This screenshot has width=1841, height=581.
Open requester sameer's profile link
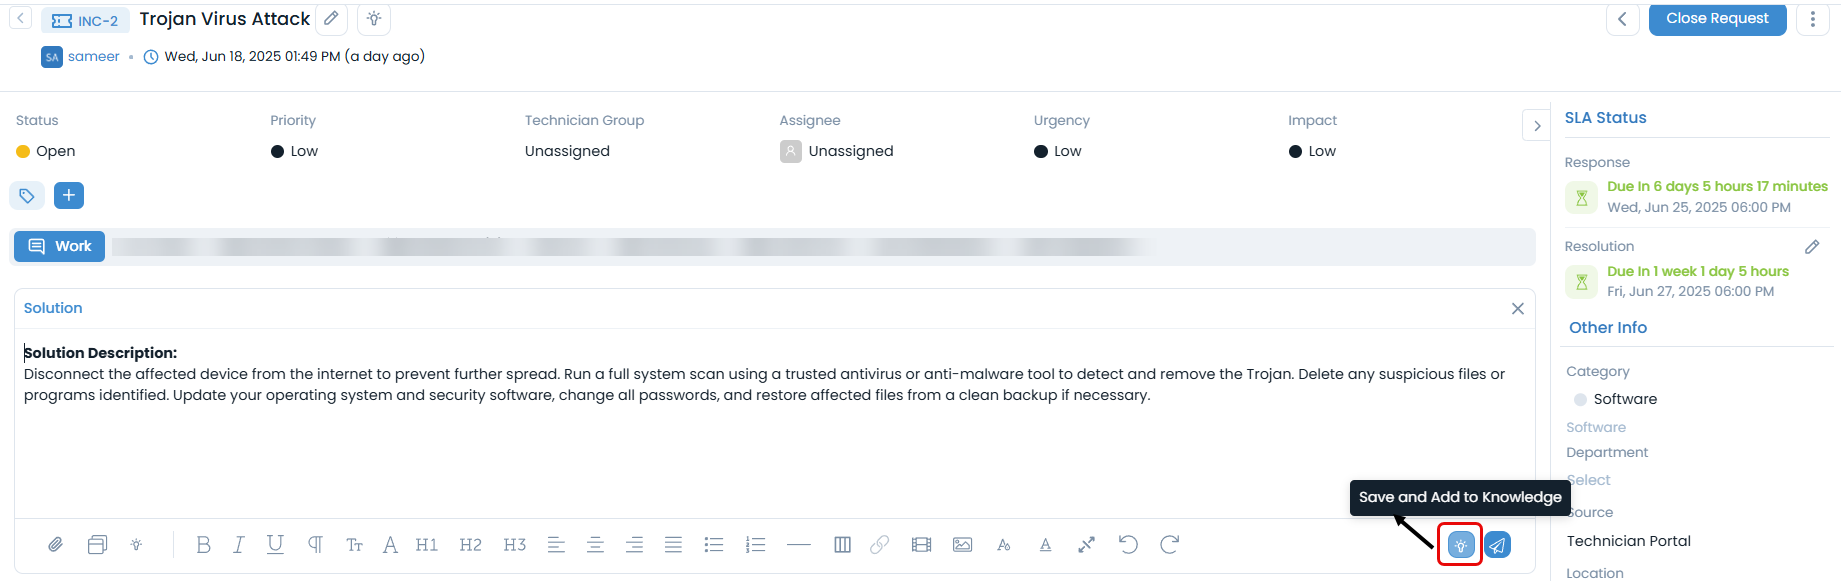[93, 57]
